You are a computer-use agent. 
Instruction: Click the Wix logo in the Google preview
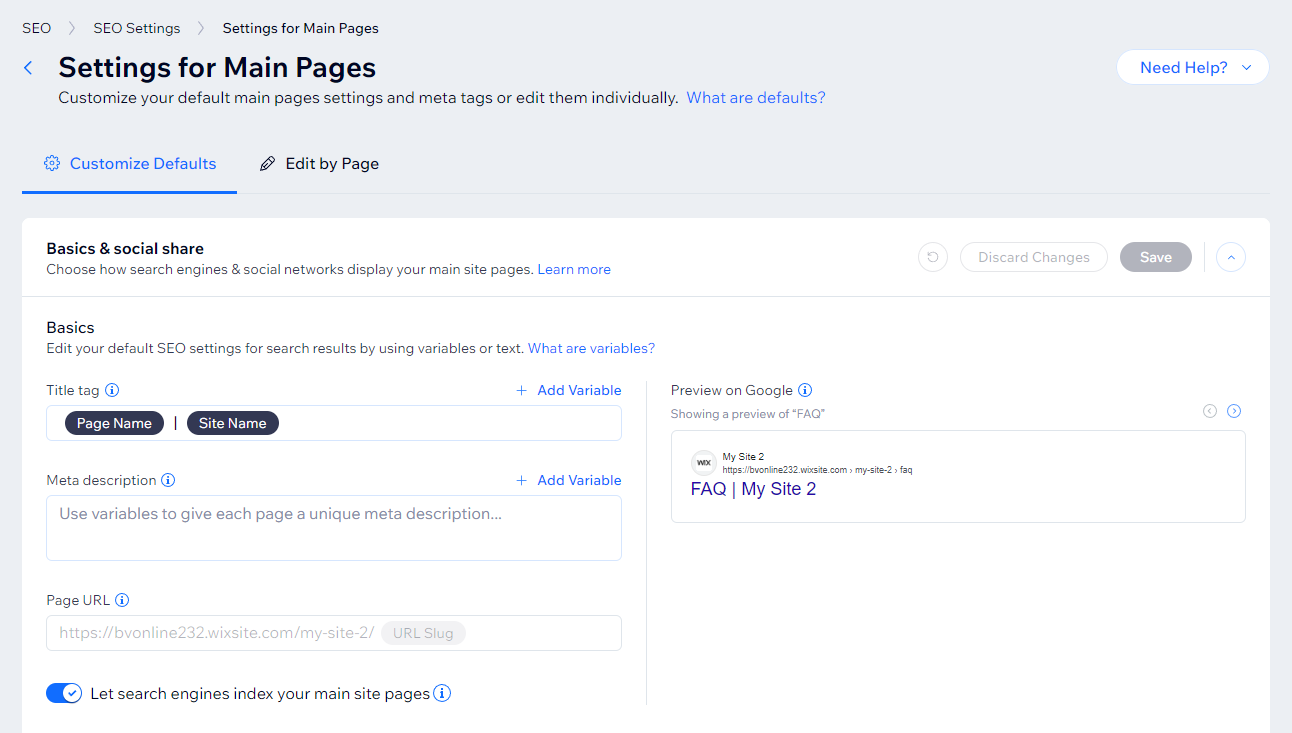[704, 462]
